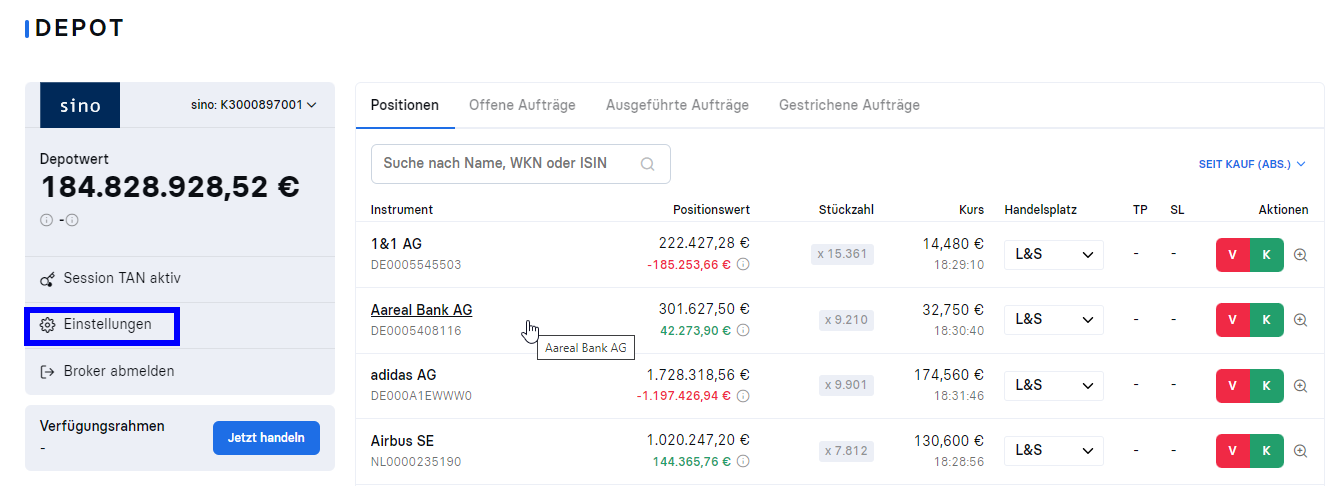Click the Stückzahl column header
The image size is (1327, 486).
click(846, 210)
